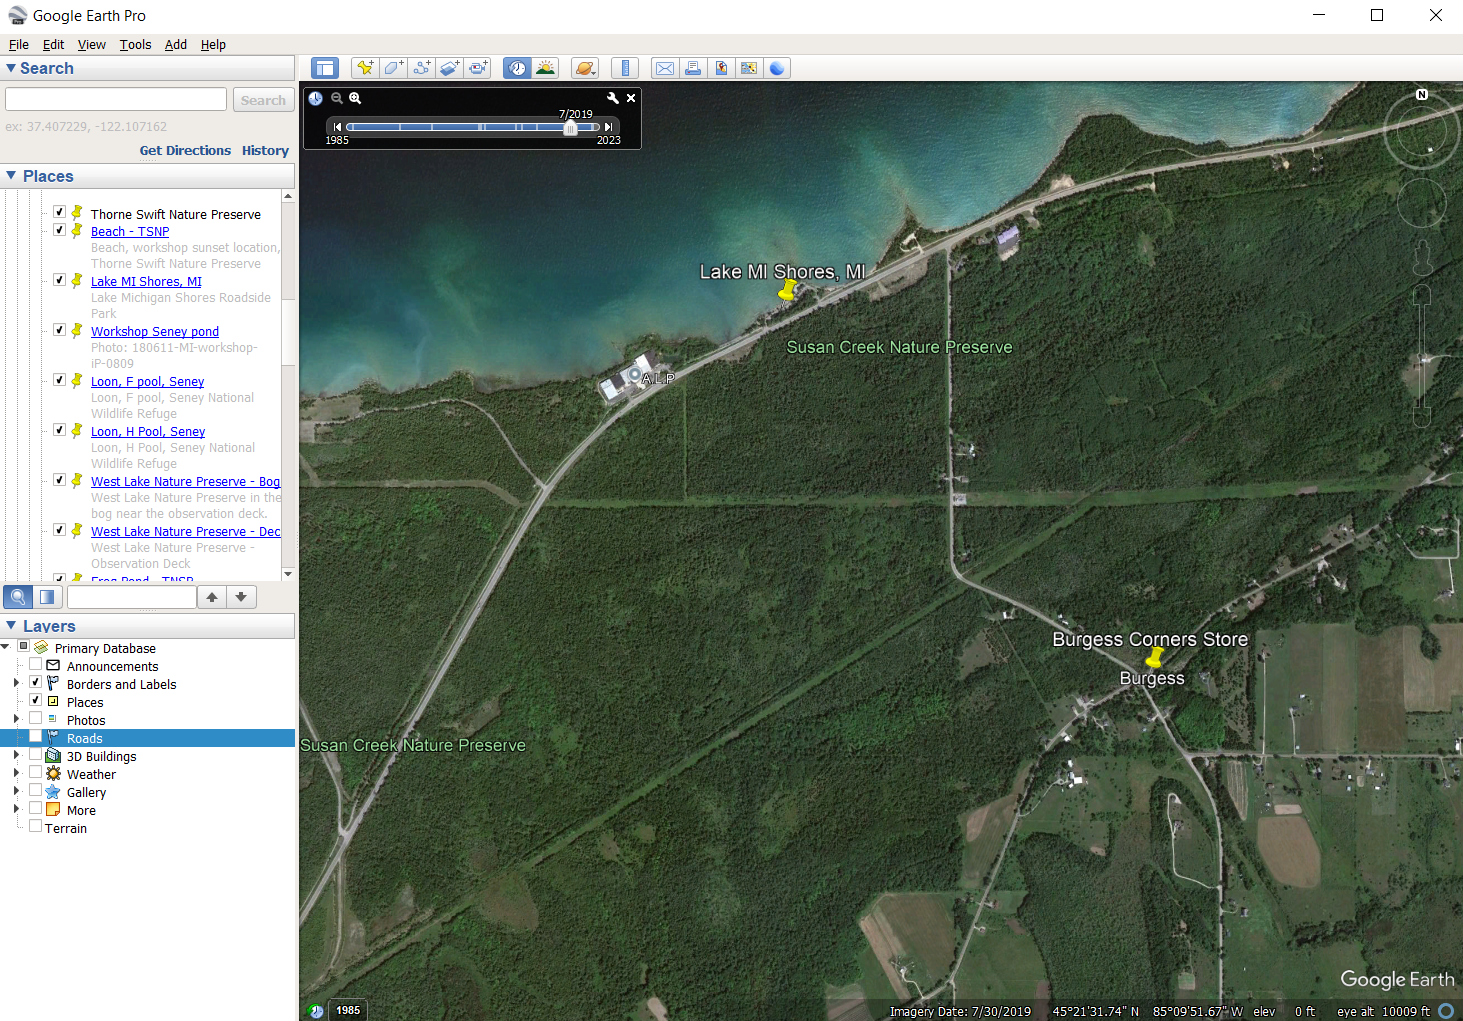Open West Lake Nature Preserve - Bog link
1463x1021 pixels.
tap(185, 481)
